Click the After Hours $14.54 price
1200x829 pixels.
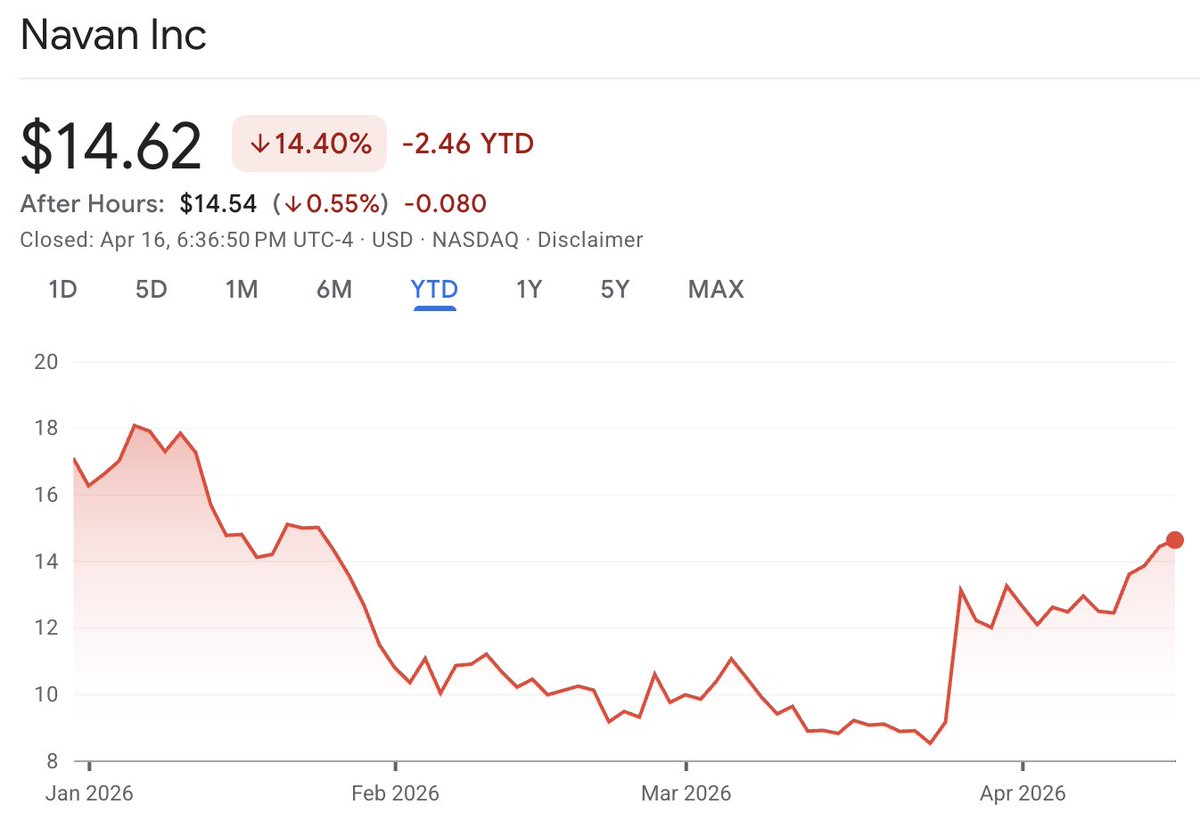pyautogui.click(x=218, y=204)
